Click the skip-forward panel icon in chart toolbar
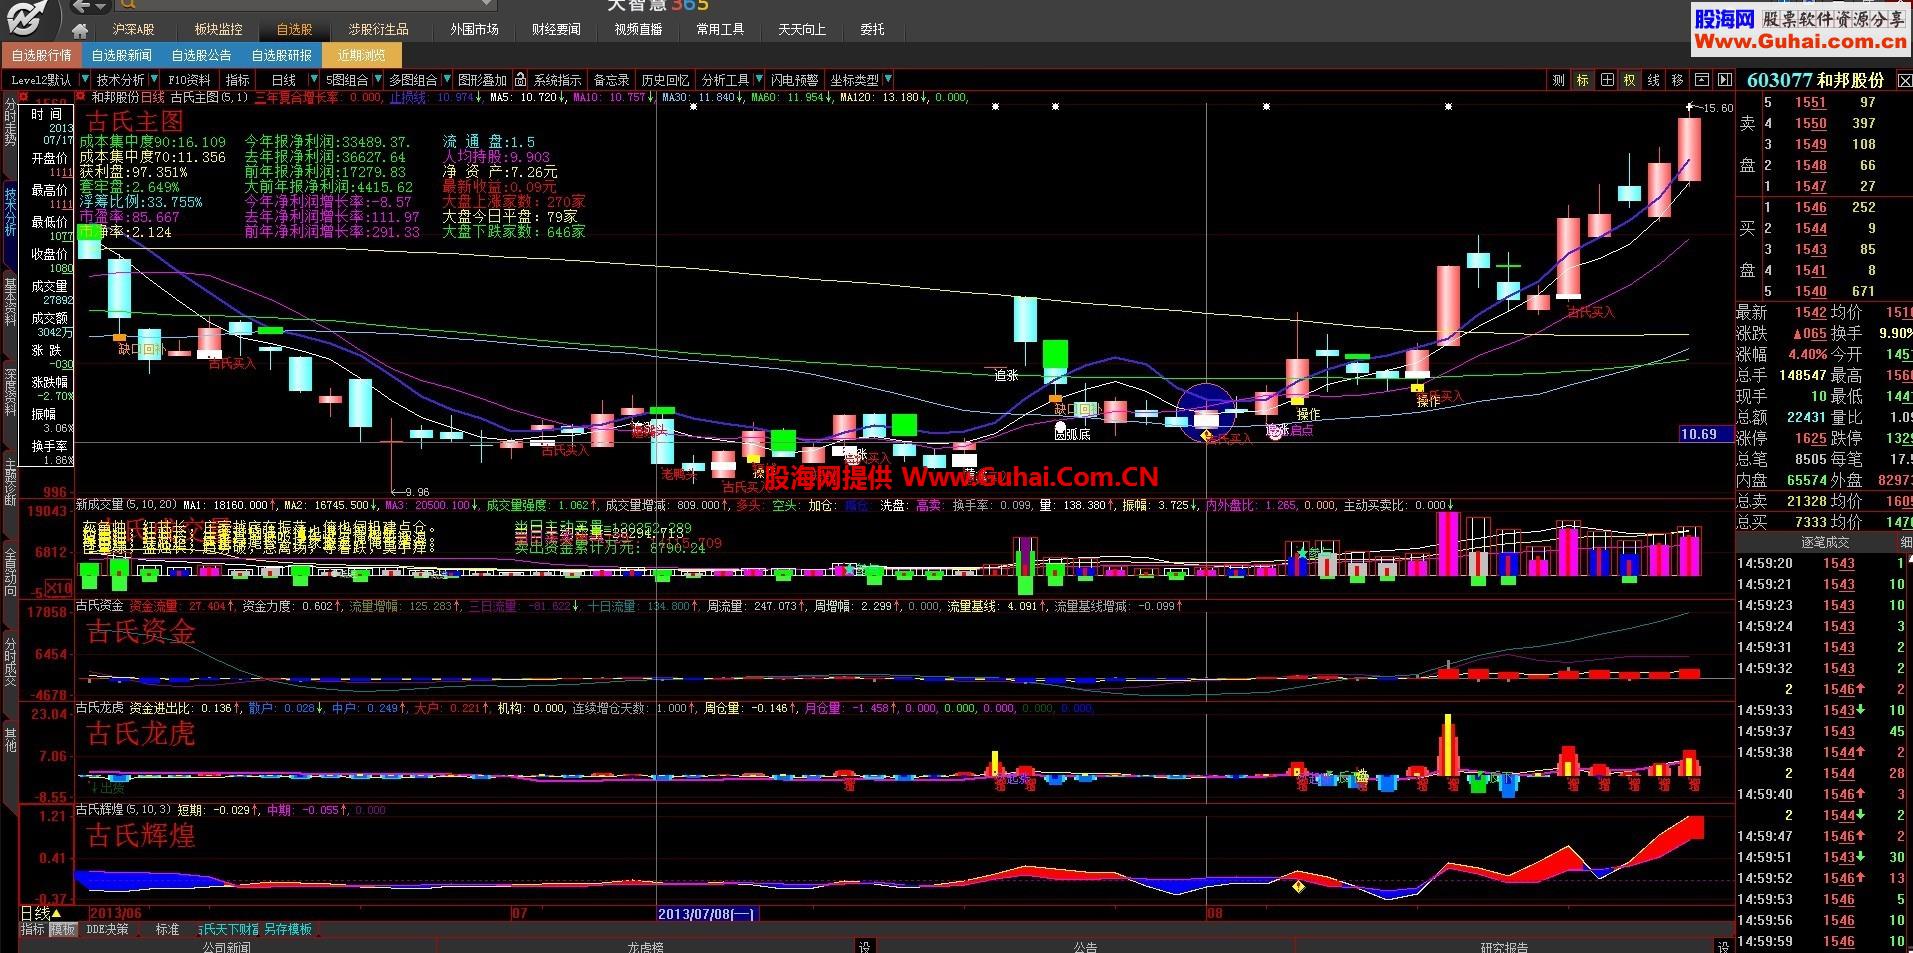1913x953 pixels. 1725,80
